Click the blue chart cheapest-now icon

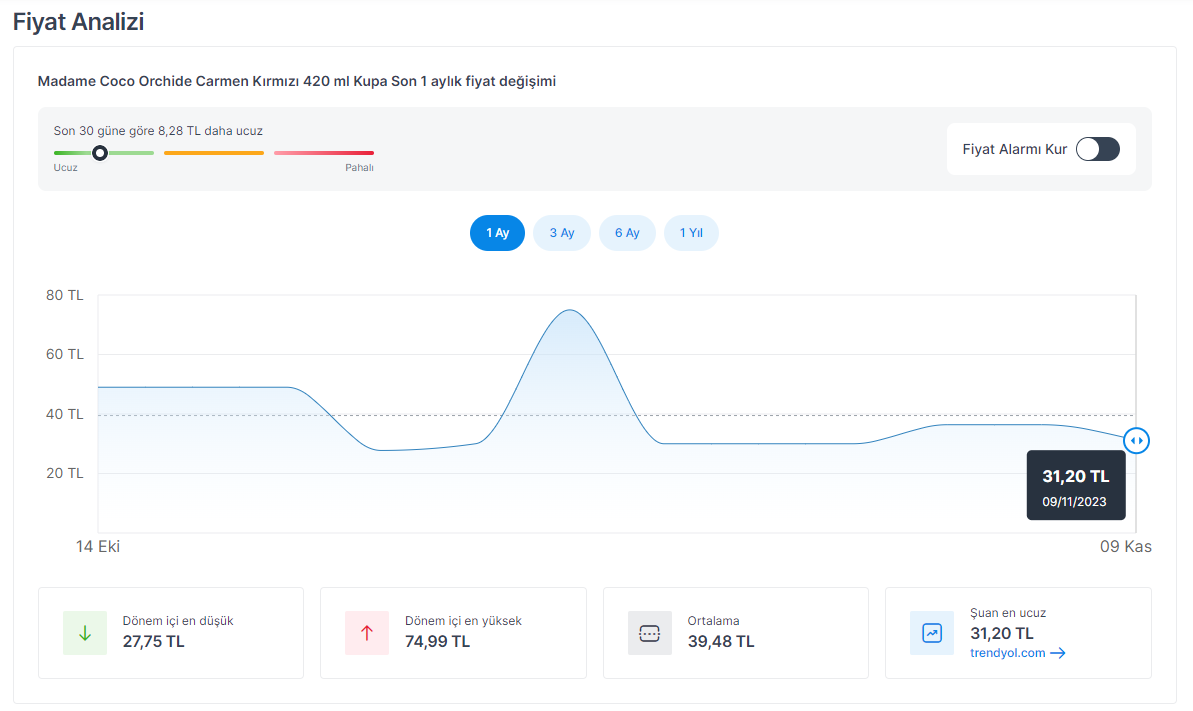tap(932, 633)
